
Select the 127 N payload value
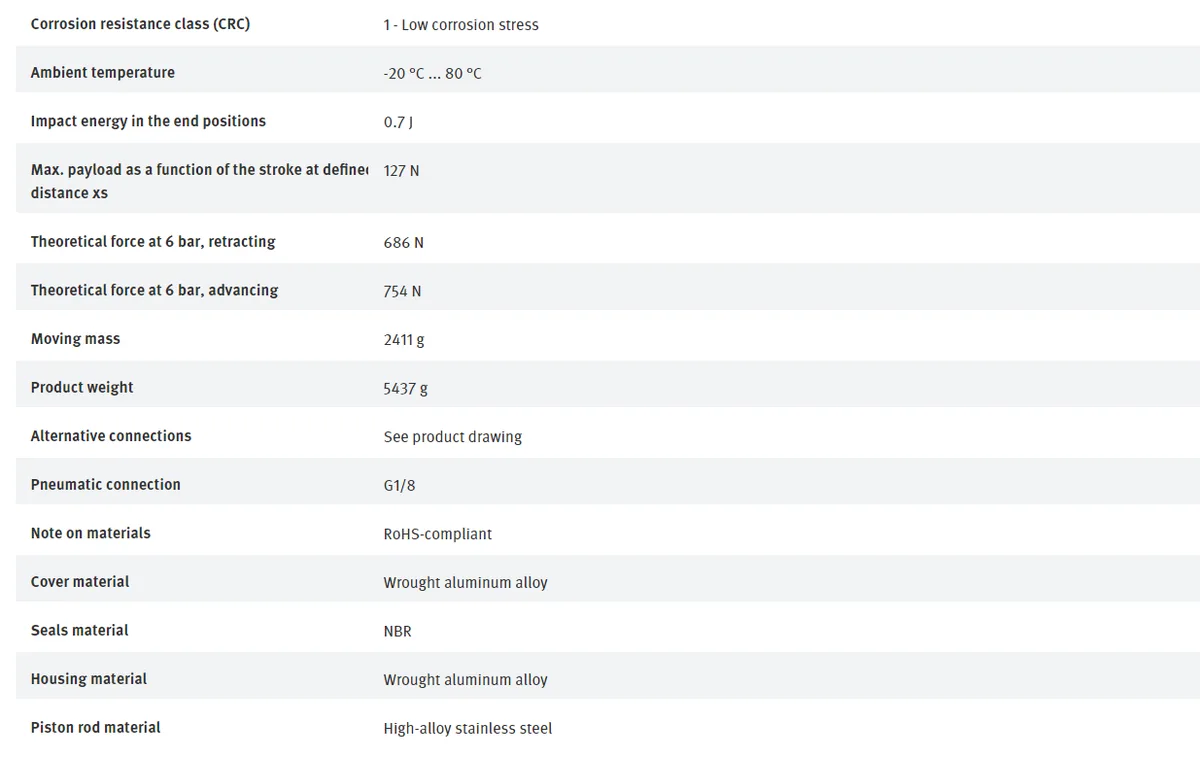point(401,171)
